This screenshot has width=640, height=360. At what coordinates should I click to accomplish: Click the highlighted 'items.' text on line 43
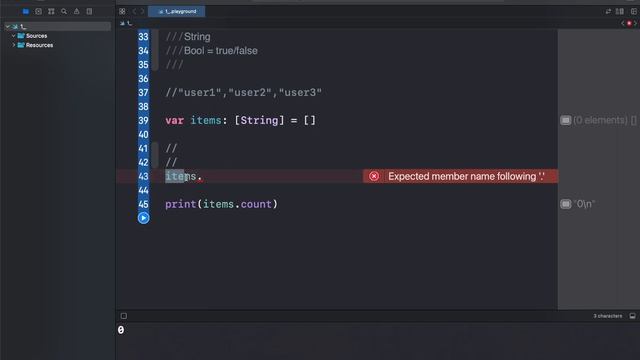[x=183, y=176]
